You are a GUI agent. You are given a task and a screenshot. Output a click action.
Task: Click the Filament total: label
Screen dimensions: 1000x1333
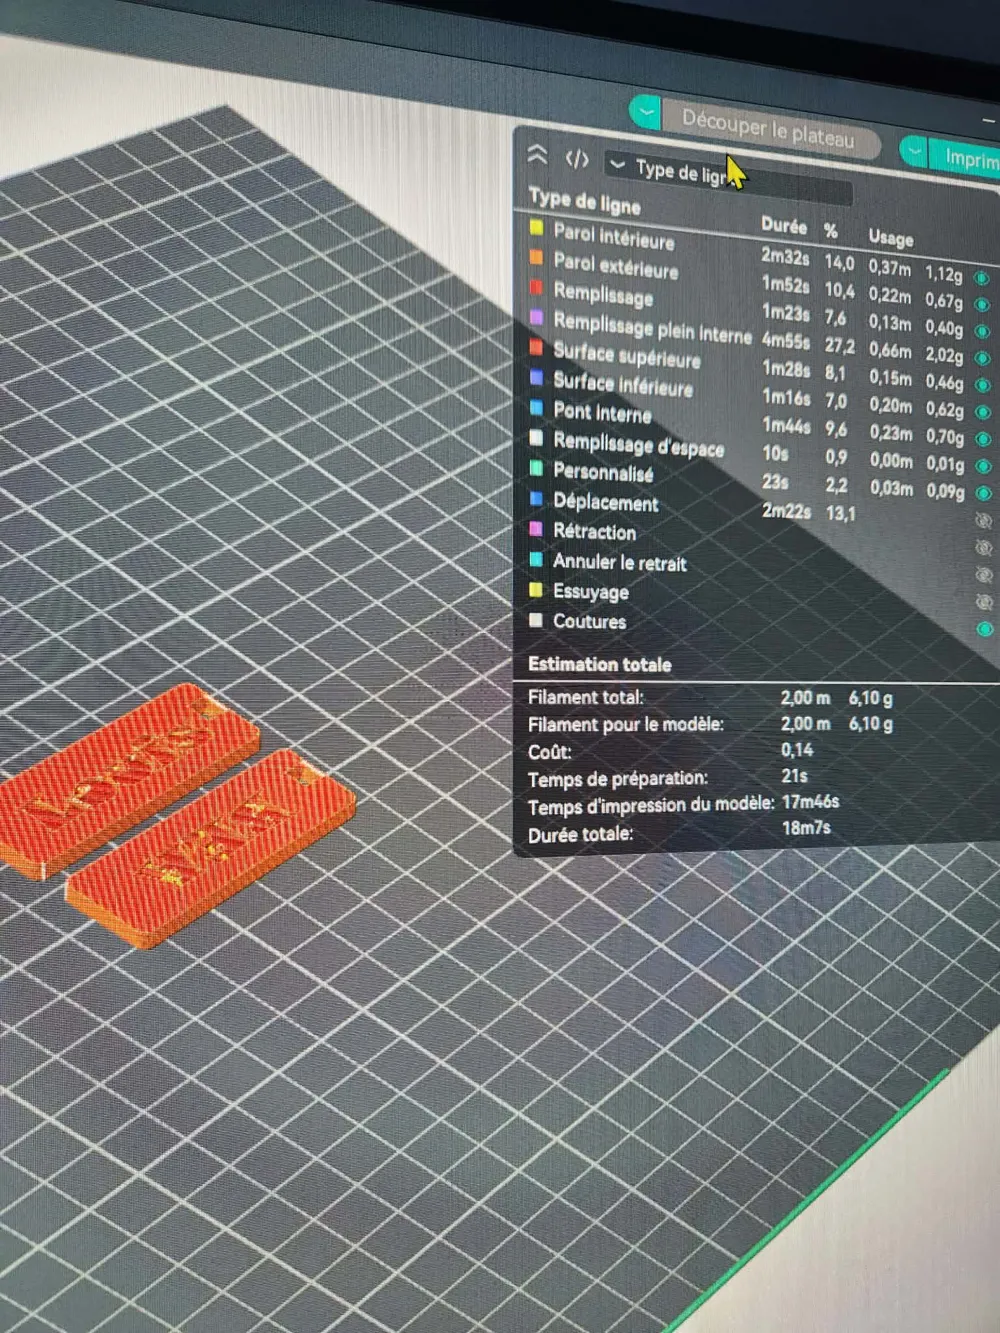(x=586, y=697)
